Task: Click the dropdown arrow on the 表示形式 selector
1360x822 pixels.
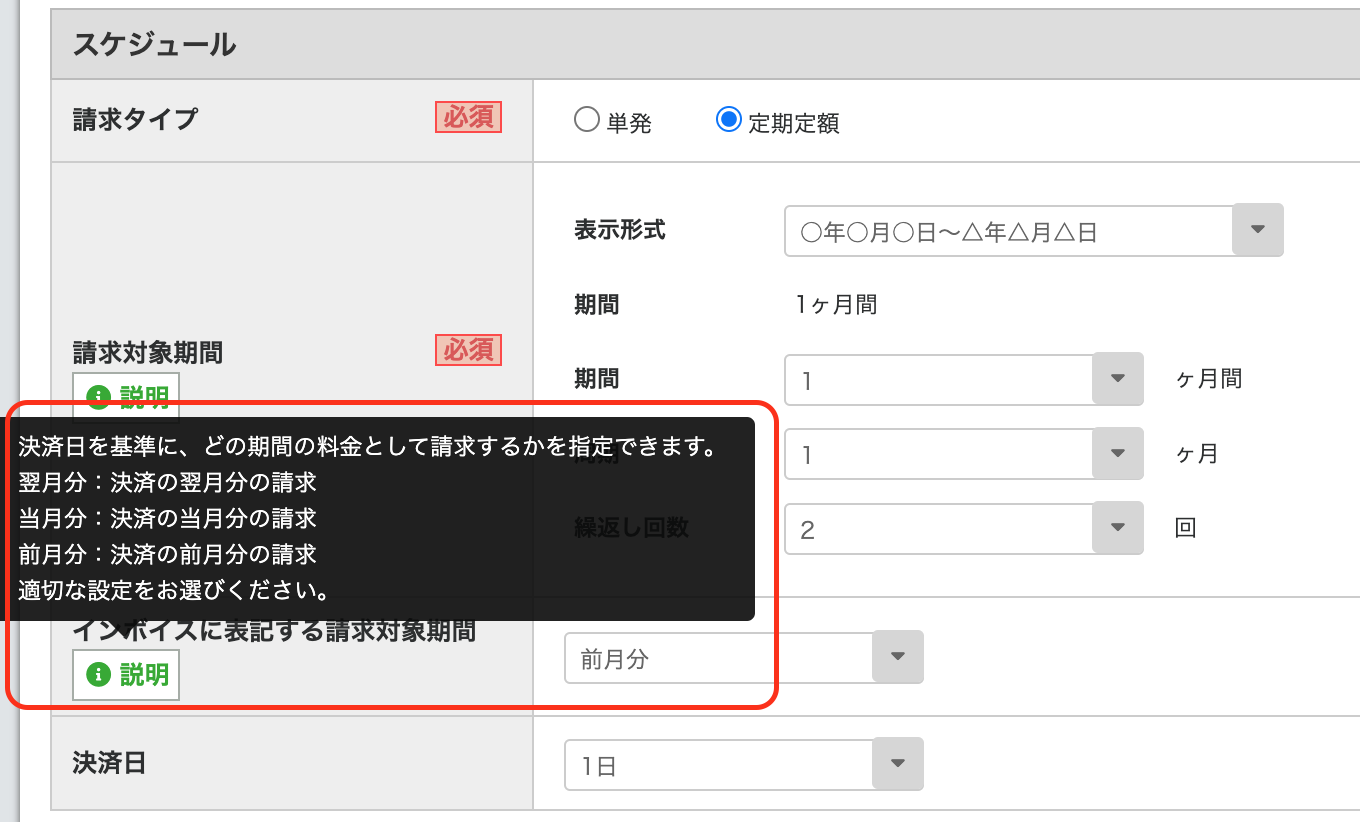Action: coord(1257,230)
